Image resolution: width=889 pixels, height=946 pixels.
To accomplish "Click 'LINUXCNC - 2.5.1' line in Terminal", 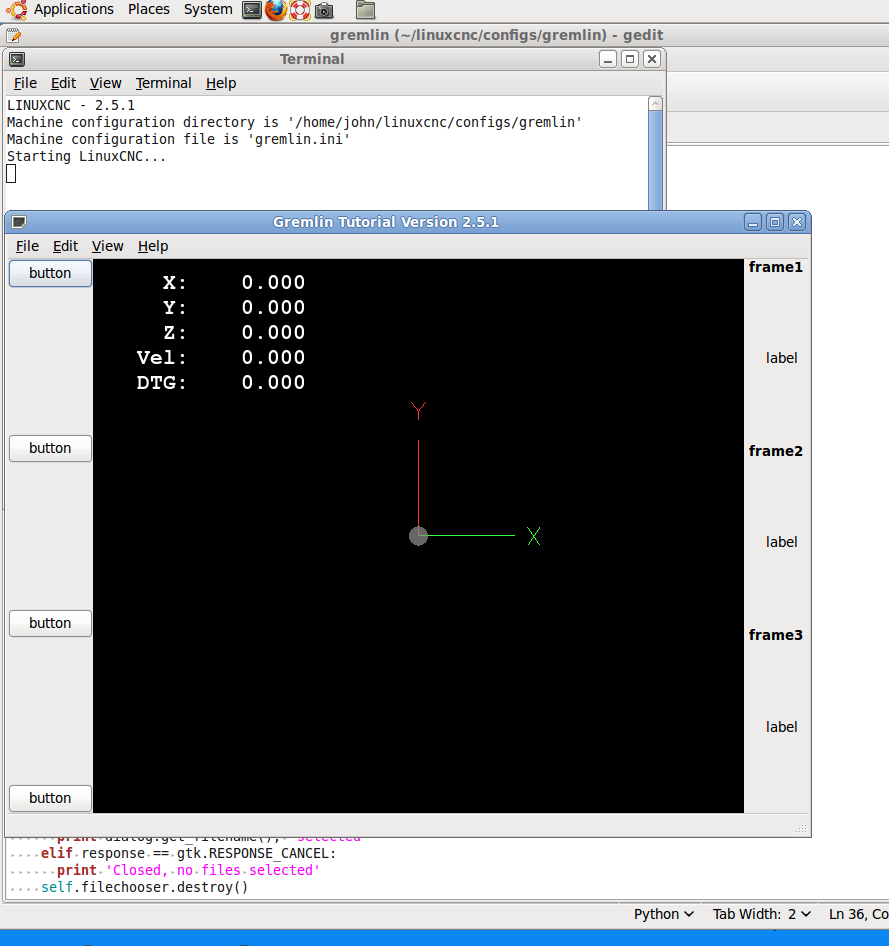I will pos(71,106).
